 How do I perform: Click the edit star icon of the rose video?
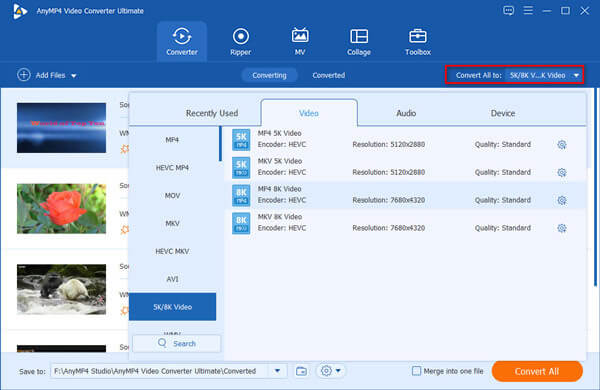125,230
